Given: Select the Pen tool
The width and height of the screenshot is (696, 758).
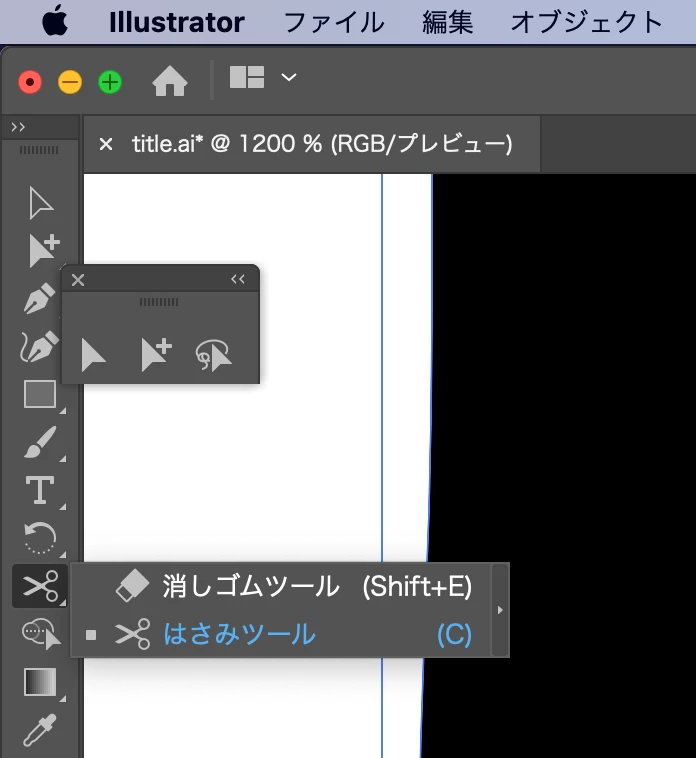Looking at the screenshot, I should [40, 298].
